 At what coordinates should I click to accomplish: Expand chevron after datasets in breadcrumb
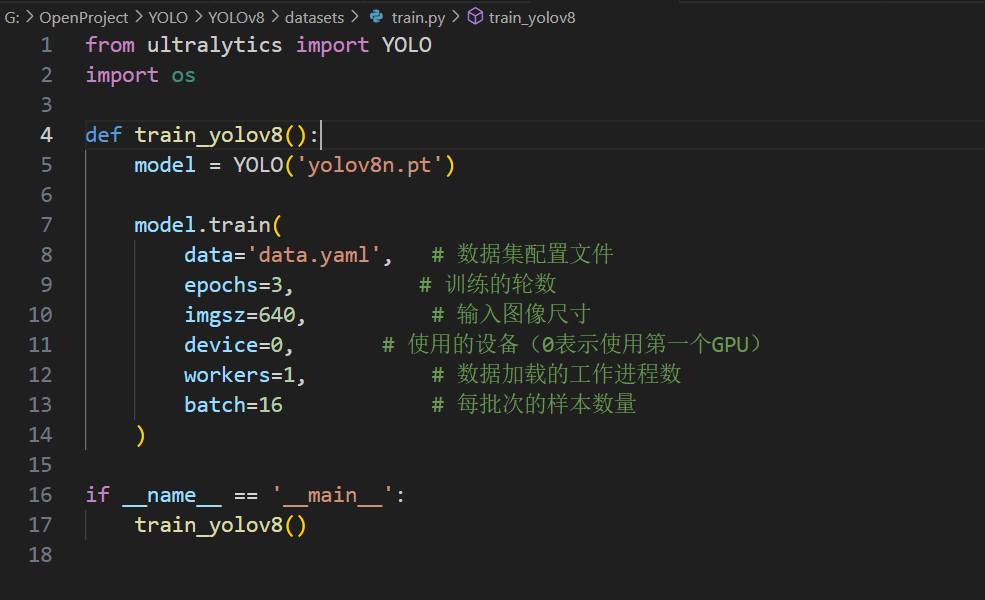pyautogui.click(x=355, y=17)
